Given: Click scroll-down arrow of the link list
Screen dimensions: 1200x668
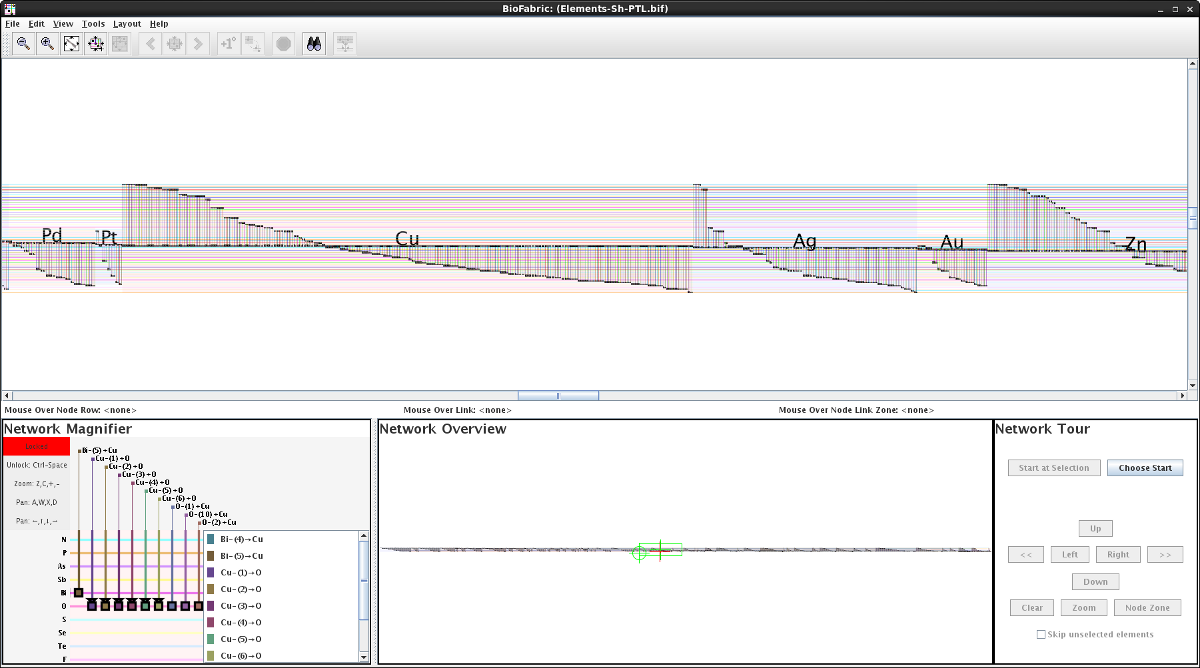Looking at the screenshot, I should pyautogui.click(x=363, y=655).
